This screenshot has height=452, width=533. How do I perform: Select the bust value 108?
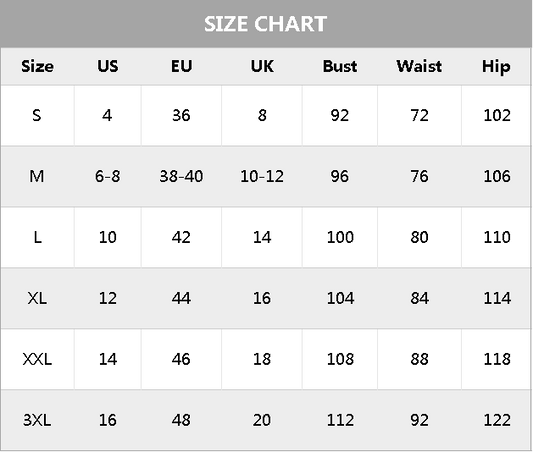pos(340,359)
